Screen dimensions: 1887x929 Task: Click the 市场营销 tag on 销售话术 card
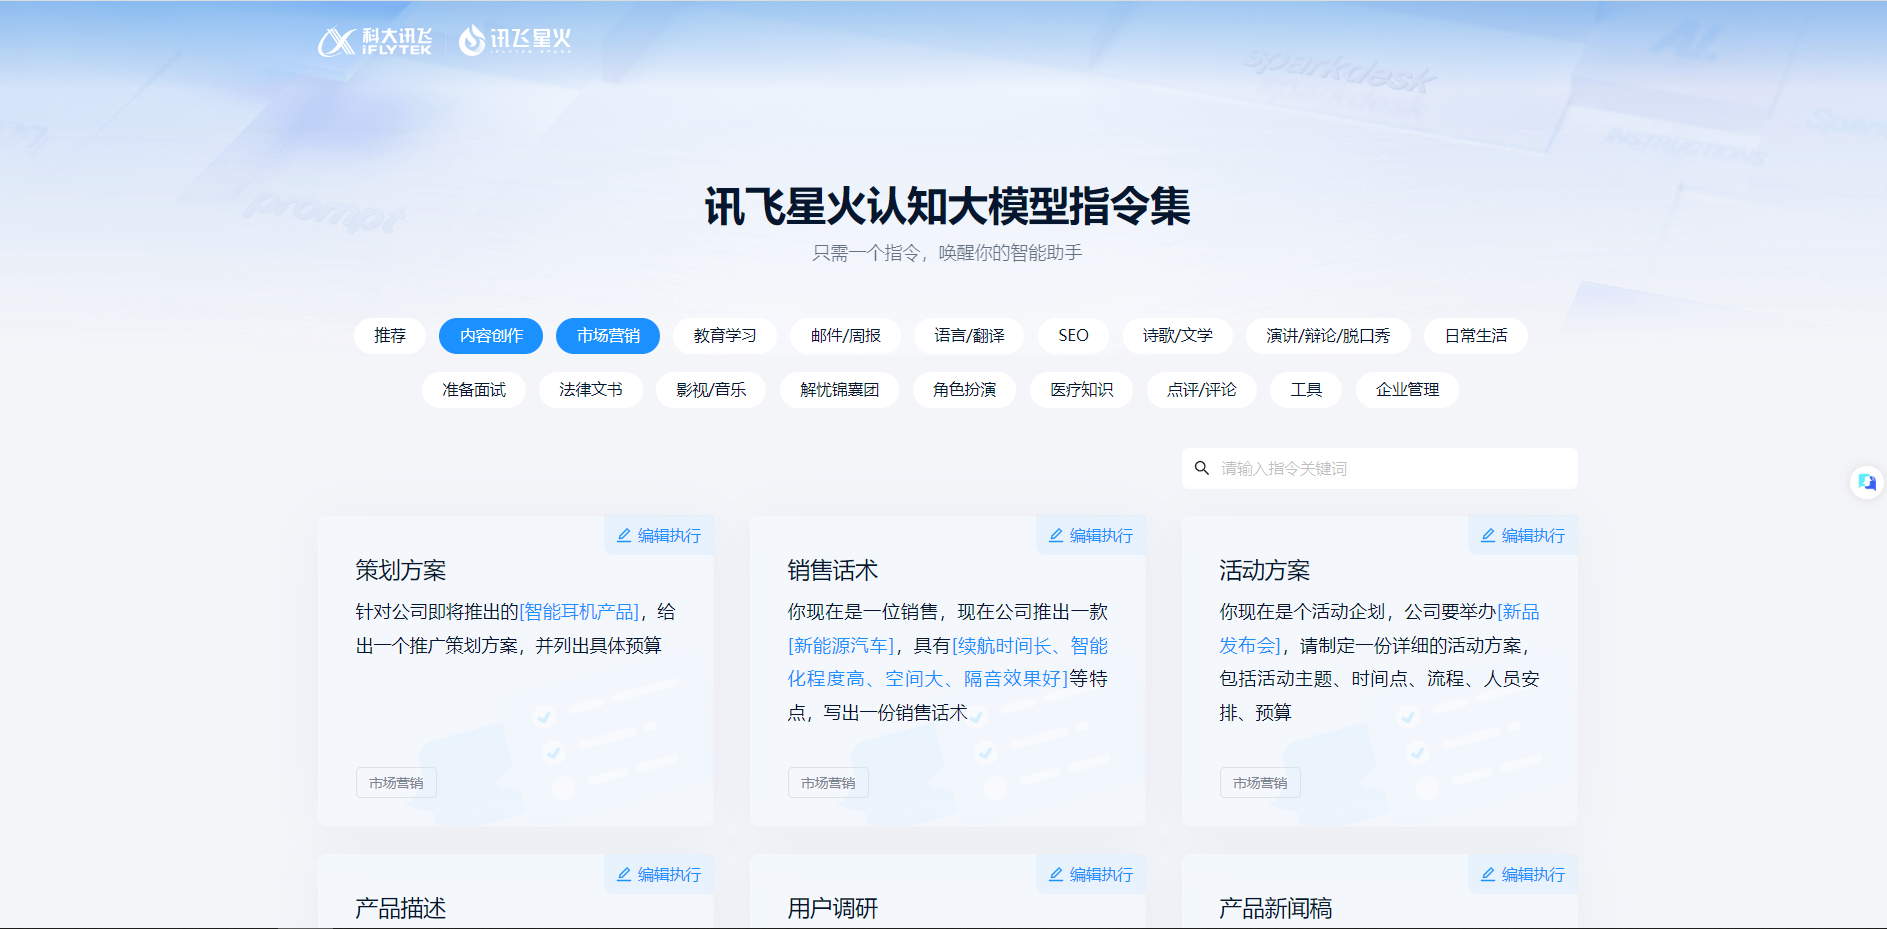[x=828, y=783]
